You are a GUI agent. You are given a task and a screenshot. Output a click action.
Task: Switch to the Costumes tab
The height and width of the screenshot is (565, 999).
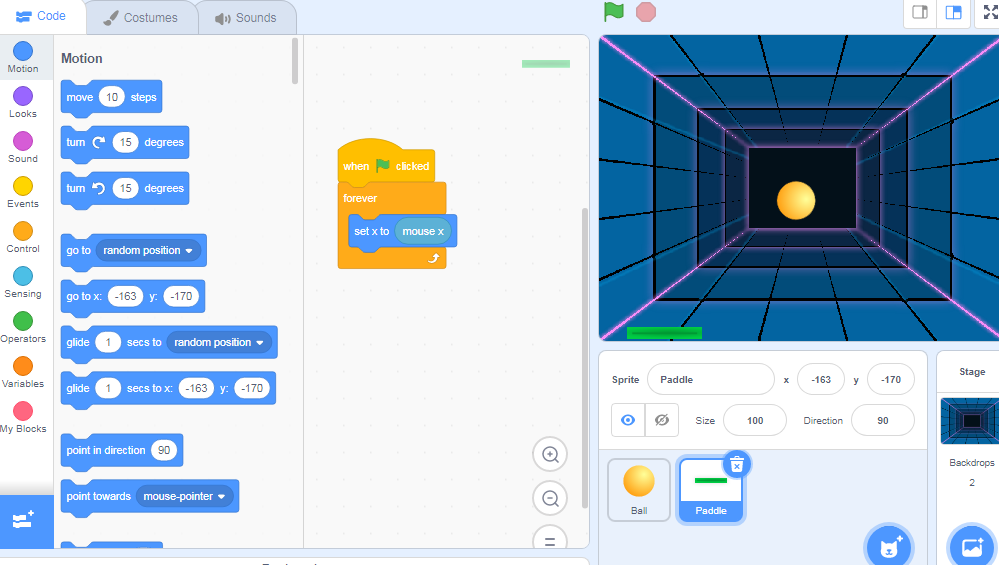[140, 18]
